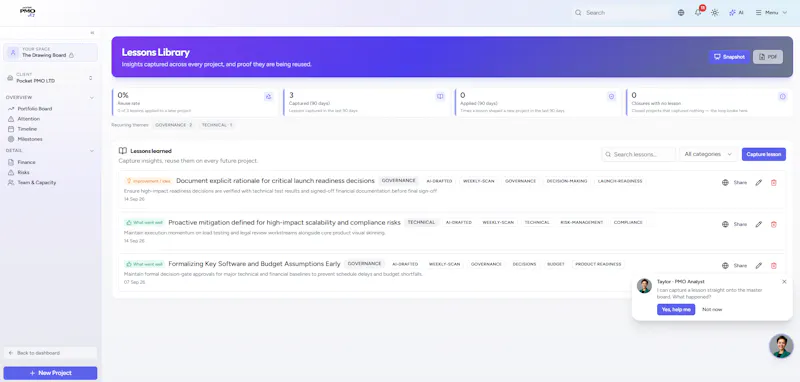Click the PRODUCT READINESS tag
The height and width of the screenshot is (382, 800).
tap(598, 264)
